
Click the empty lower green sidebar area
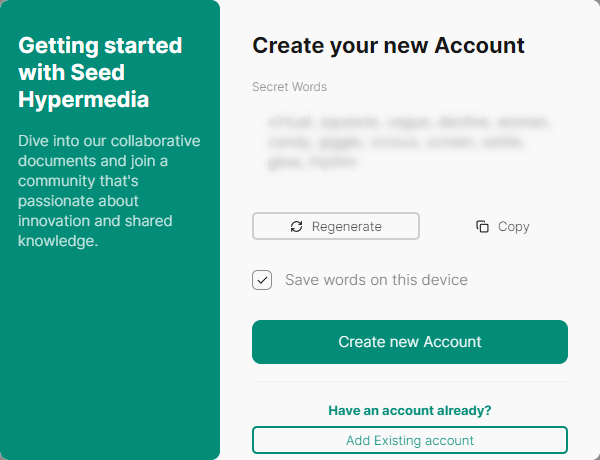tap(109, 360)
